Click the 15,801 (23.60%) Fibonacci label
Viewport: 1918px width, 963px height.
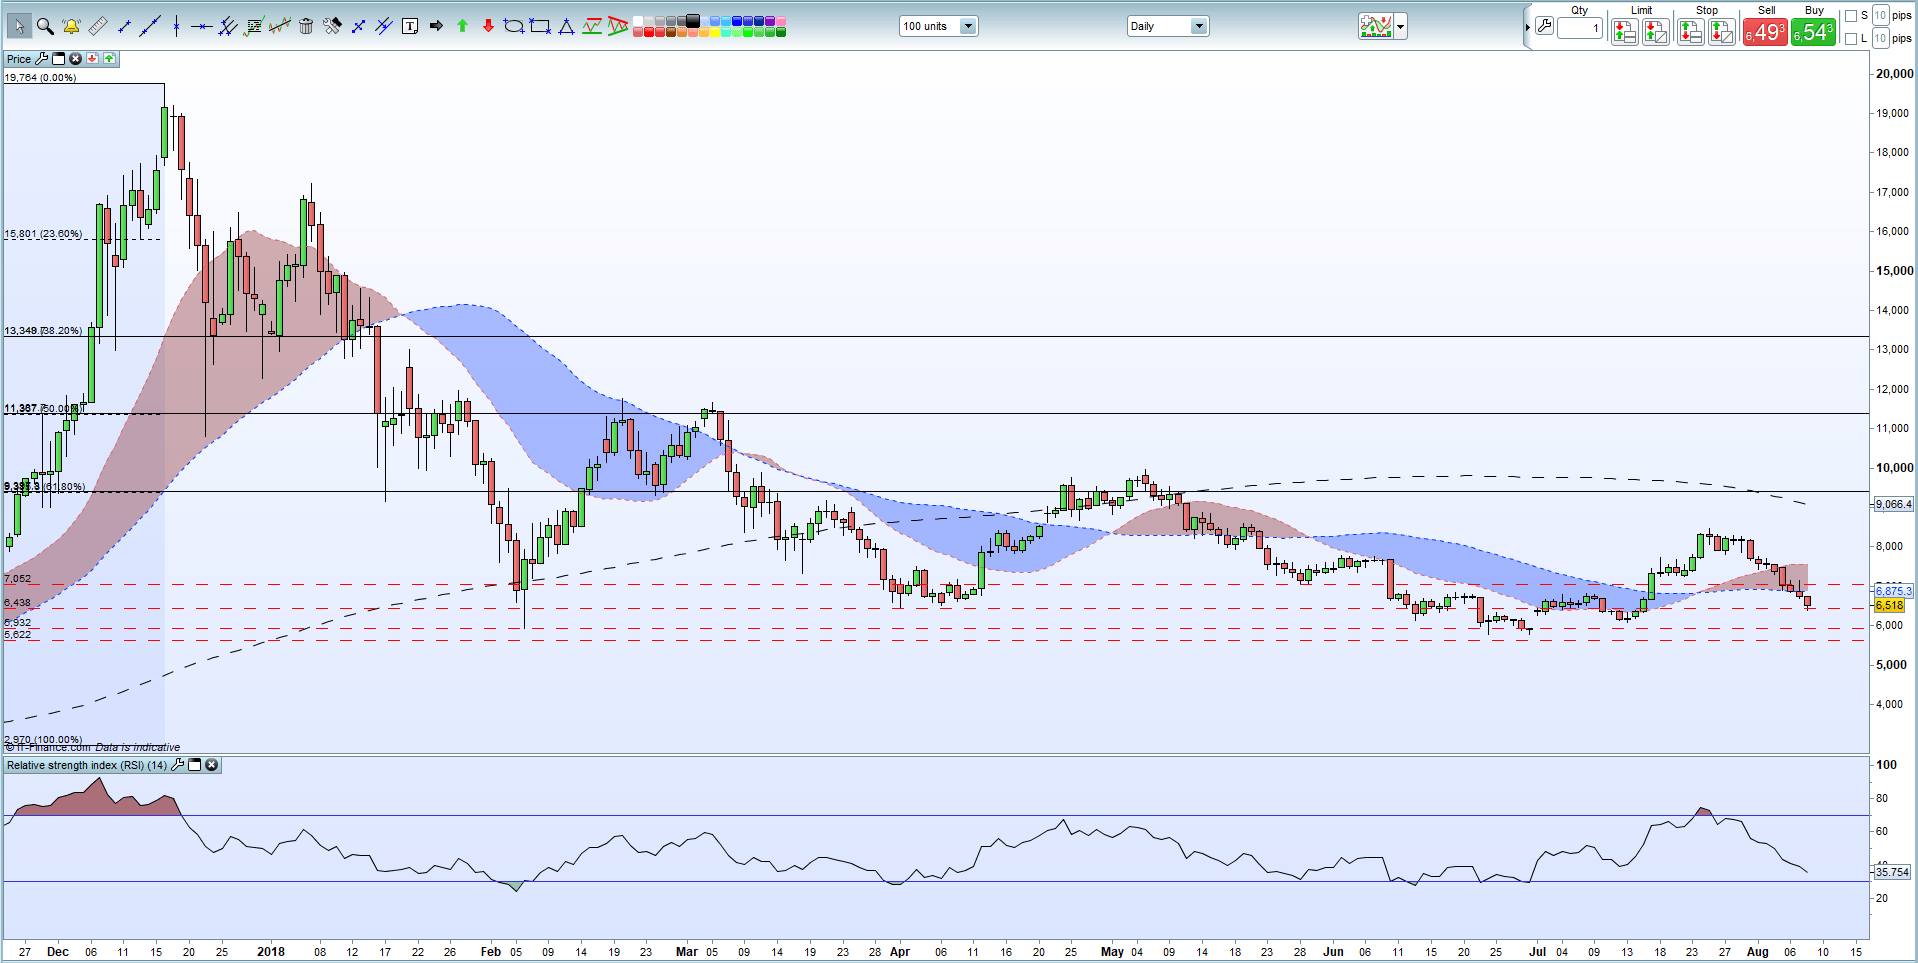[x=43, y=234]
